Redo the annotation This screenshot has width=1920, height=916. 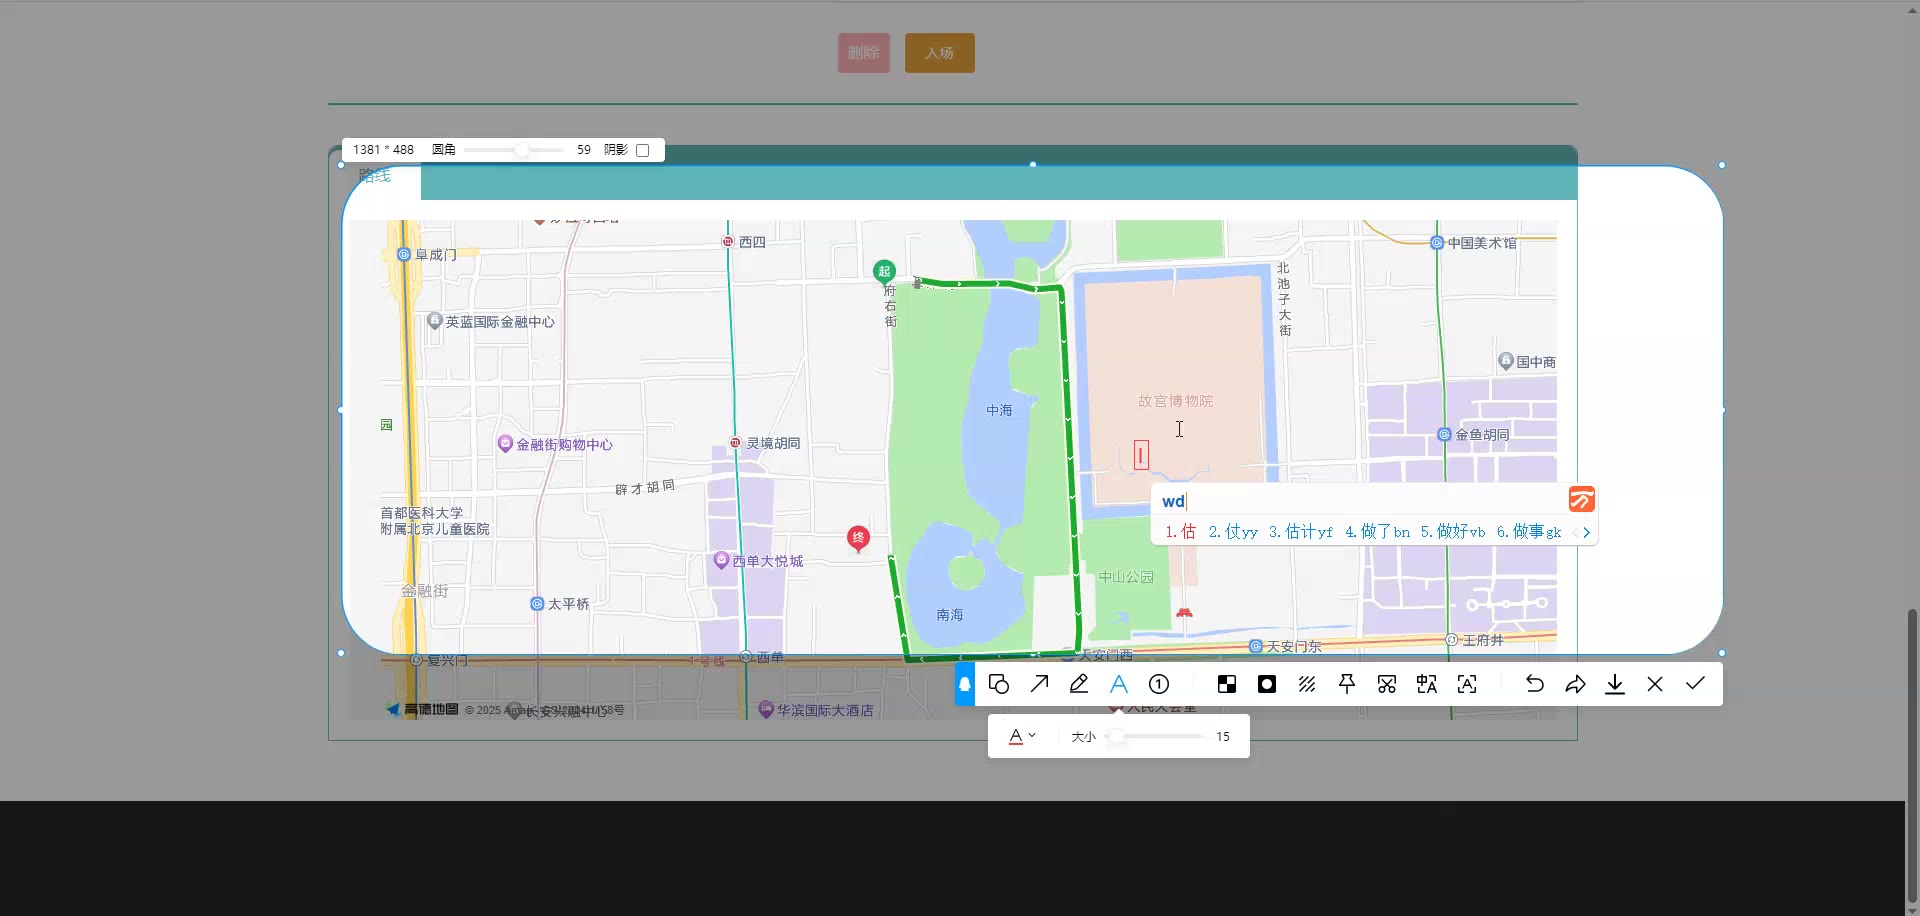tap(1575, 684)
